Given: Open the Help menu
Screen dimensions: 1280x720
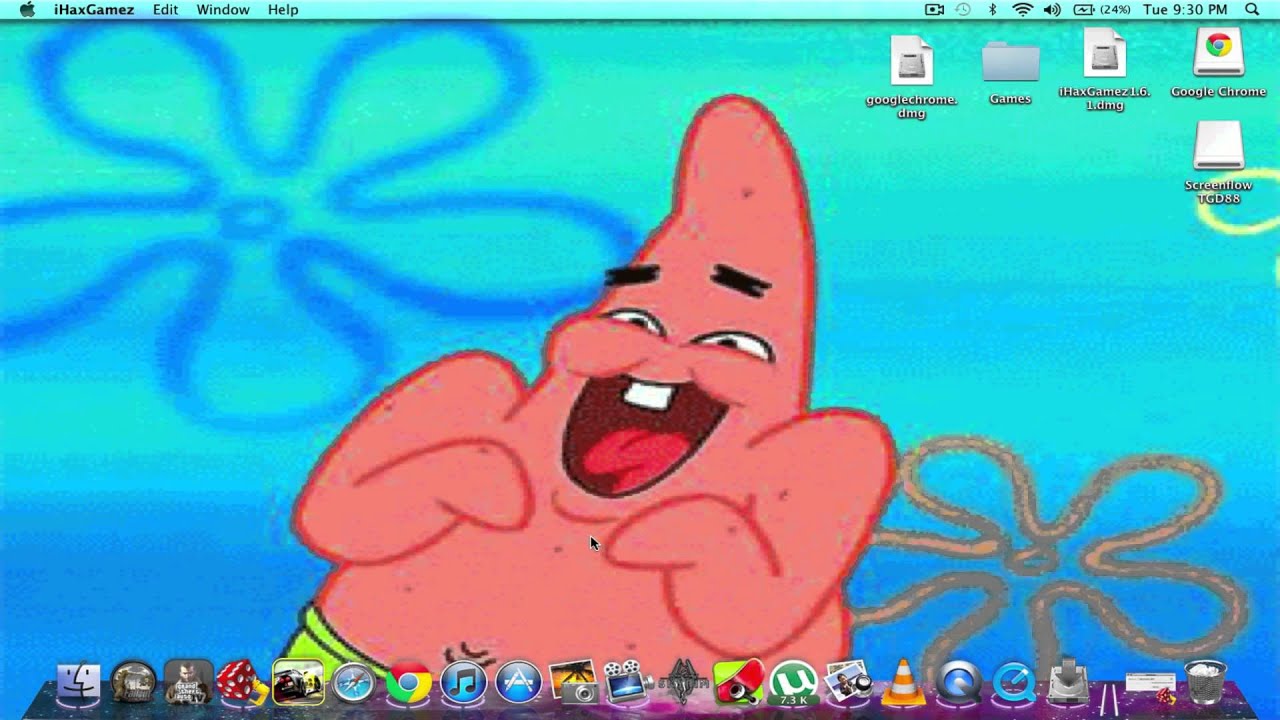Looking at the screenshot, I should [283, 9].
